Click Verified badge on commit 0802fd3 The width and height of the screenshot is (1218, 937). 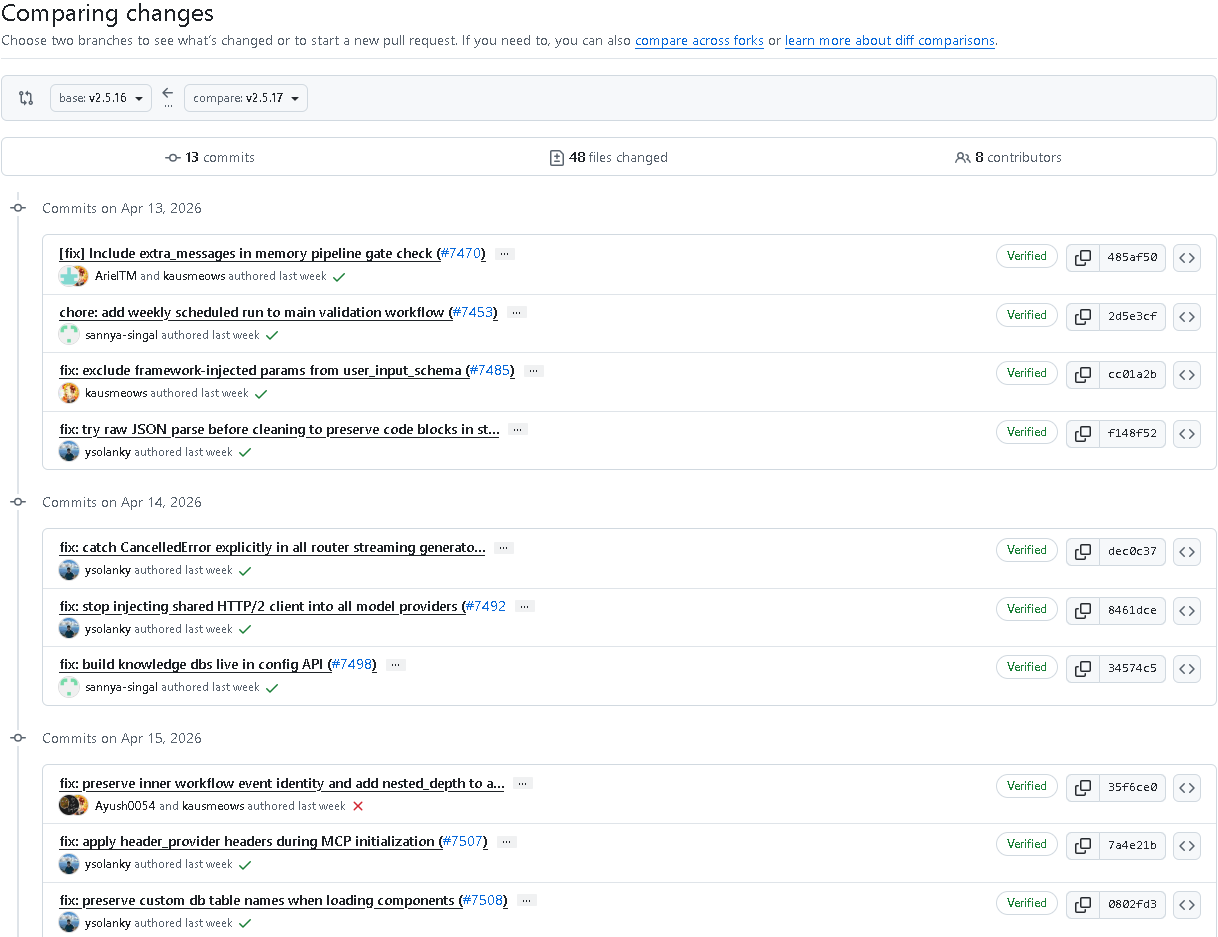point(1026,903)
